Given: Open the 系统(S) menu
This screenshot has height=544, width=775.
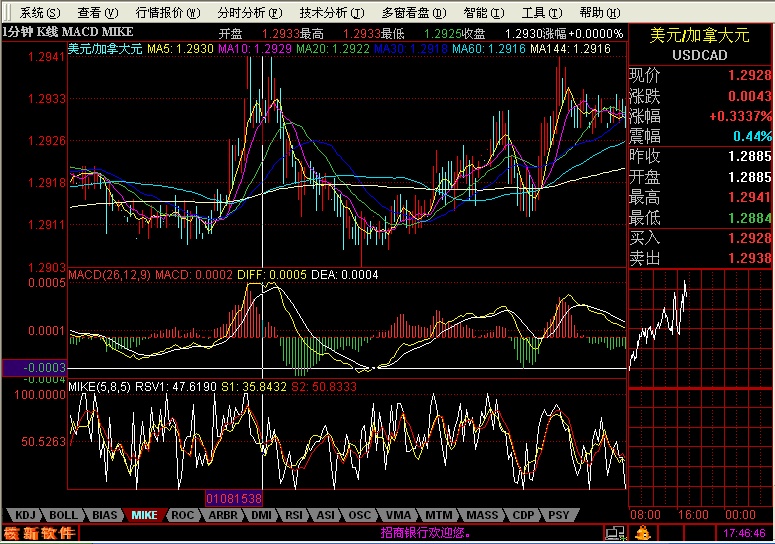Looking at the screenshot, I should [x=40, y=12].
